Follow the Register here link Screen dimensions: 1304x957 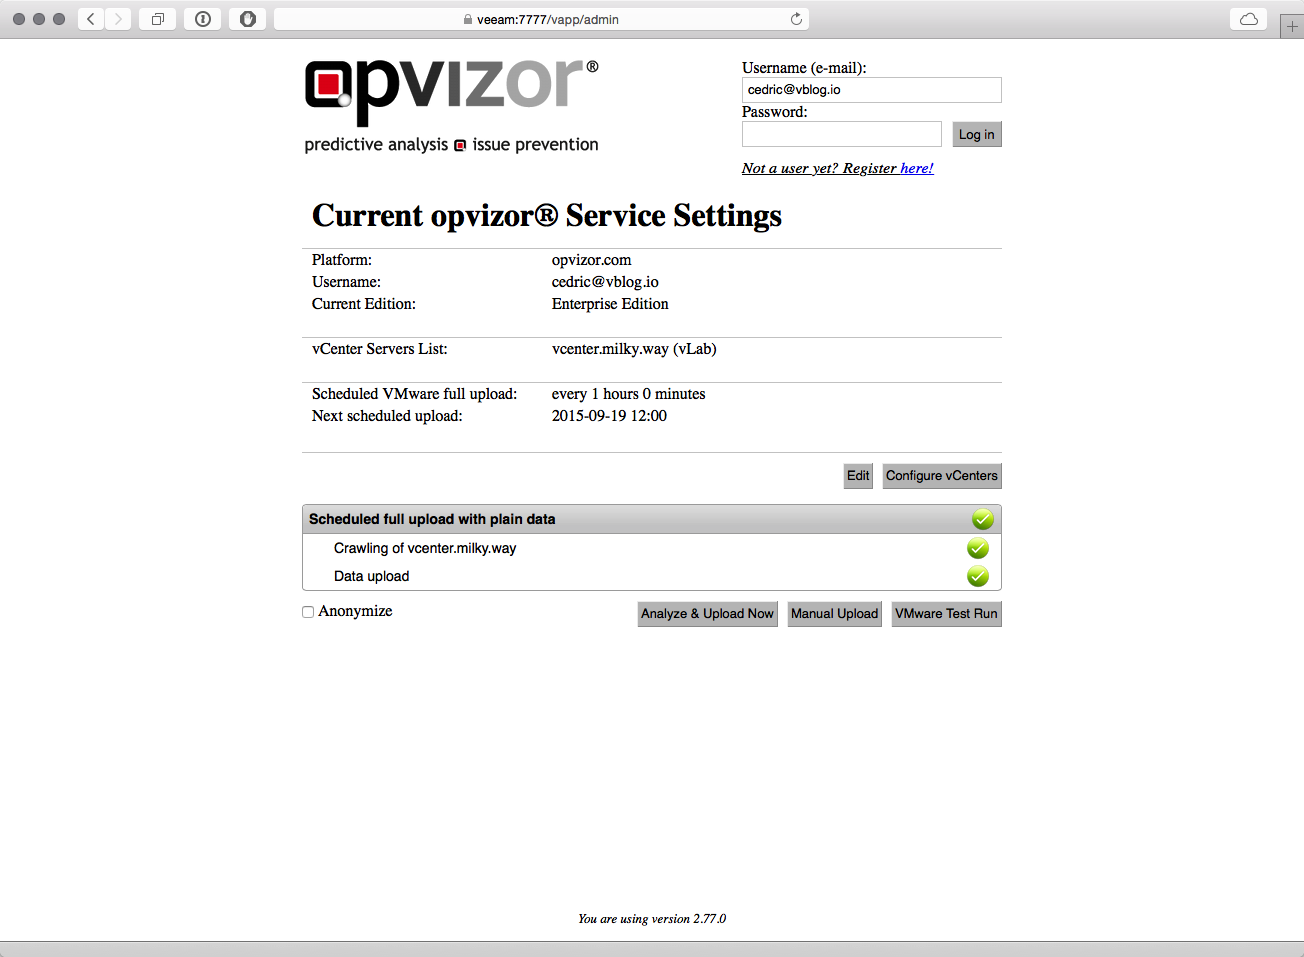(916, 168)
